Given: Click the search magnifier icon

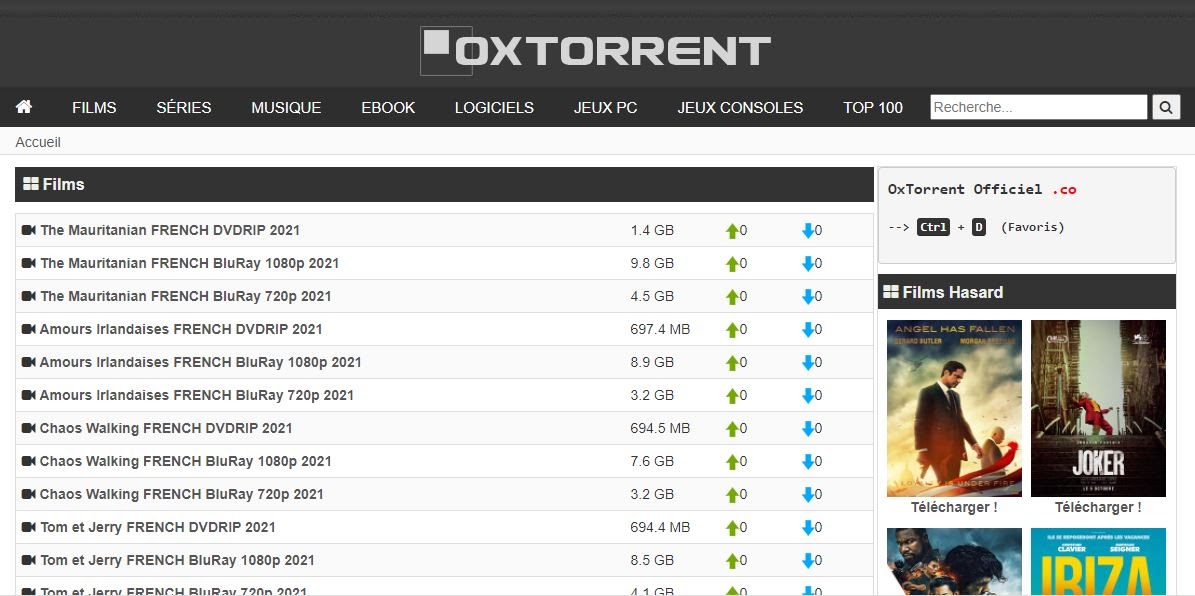Looking at the screenshot, I should (x=1166, y=106).
